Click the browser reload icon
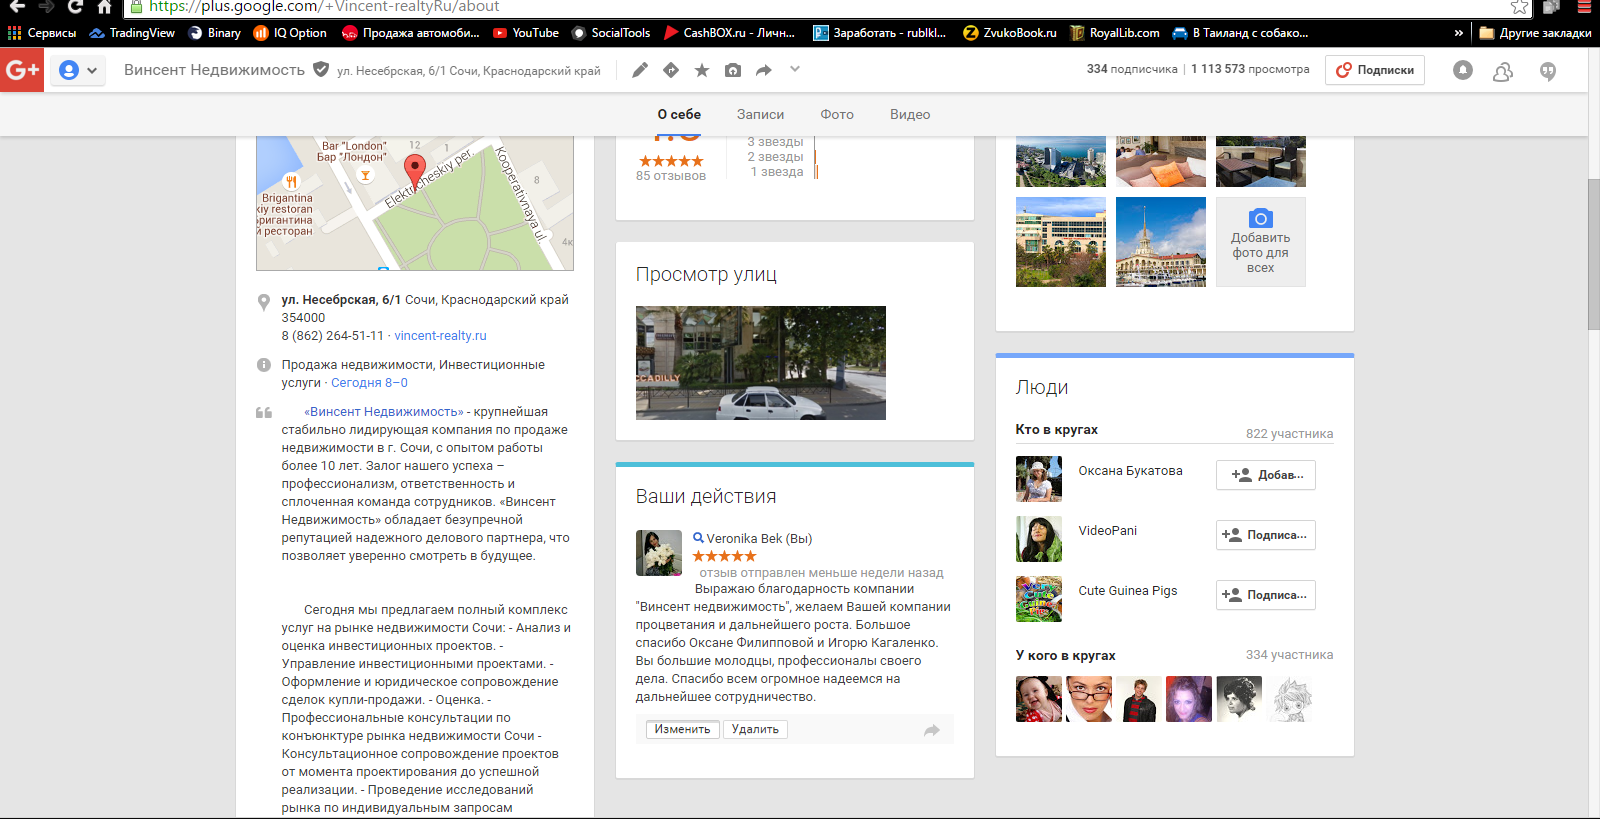Screen dimensions: 1600x819 (x=75, y=6)
